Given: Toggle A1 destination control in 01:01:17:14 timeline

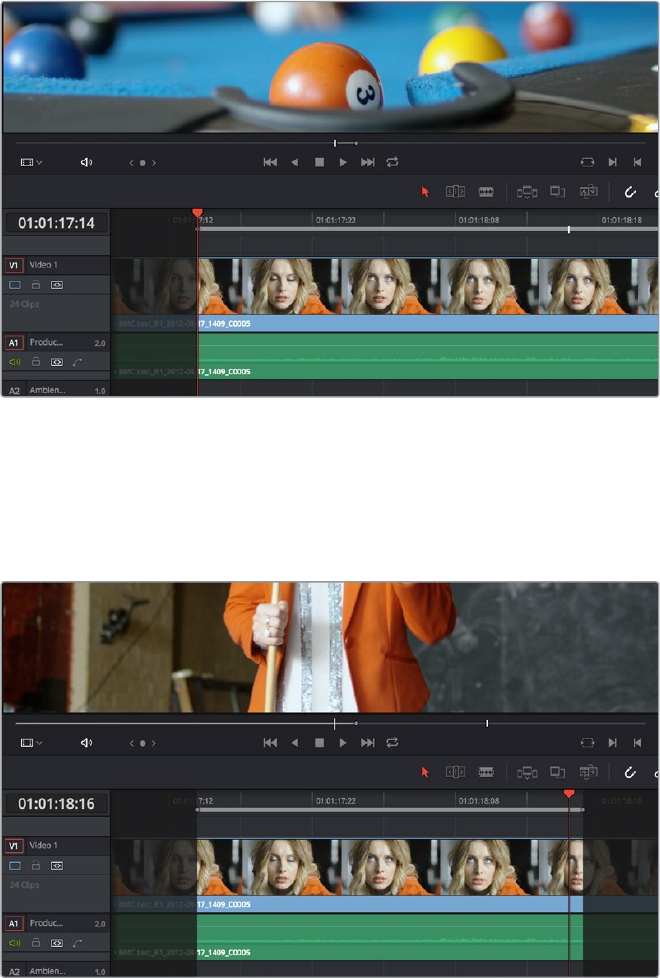Looking at the screenshot, I should pos(14,342).
